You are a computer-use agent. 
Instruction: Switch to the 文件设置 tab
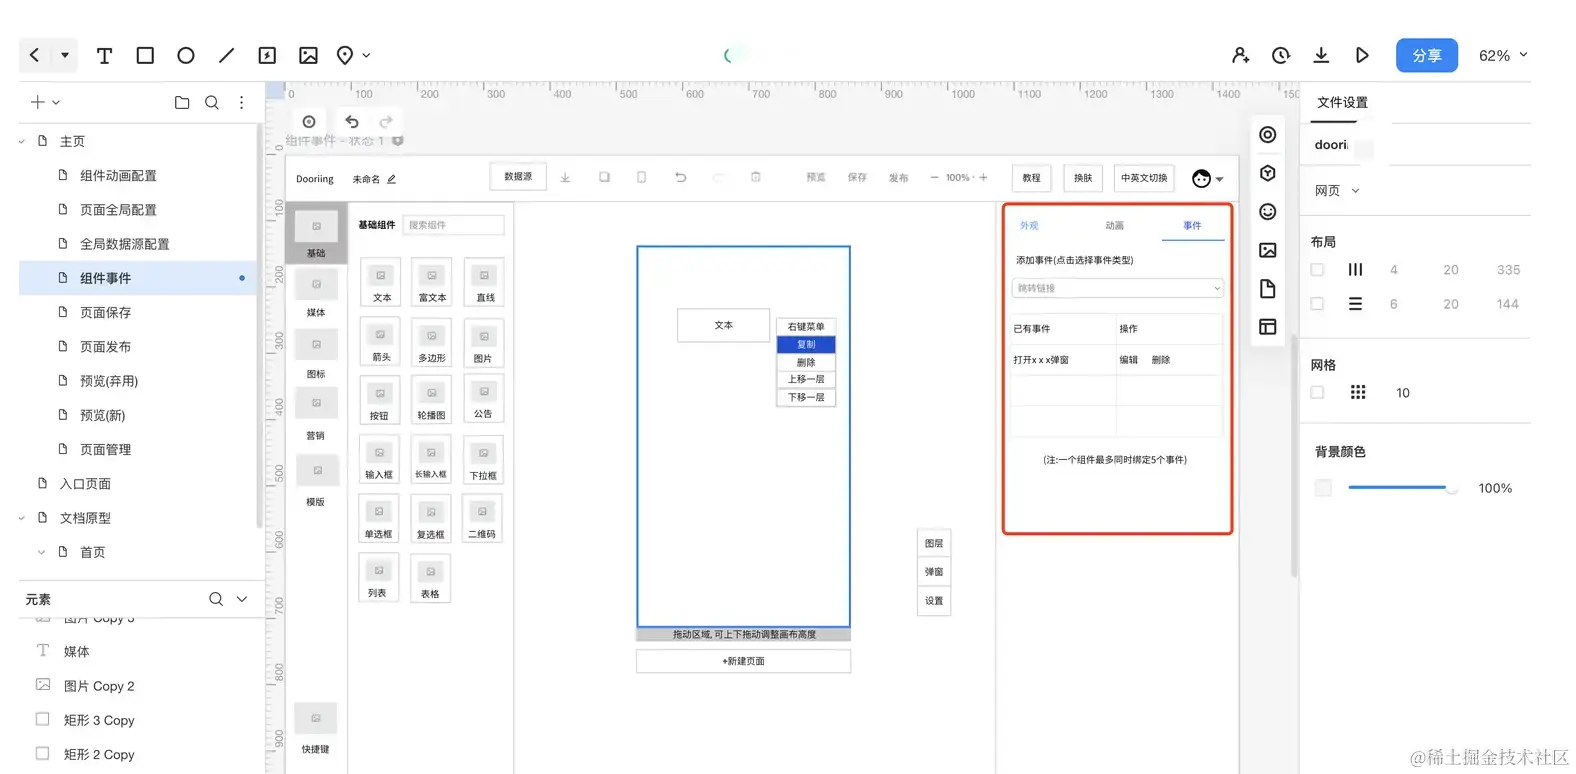(1342, 102)
